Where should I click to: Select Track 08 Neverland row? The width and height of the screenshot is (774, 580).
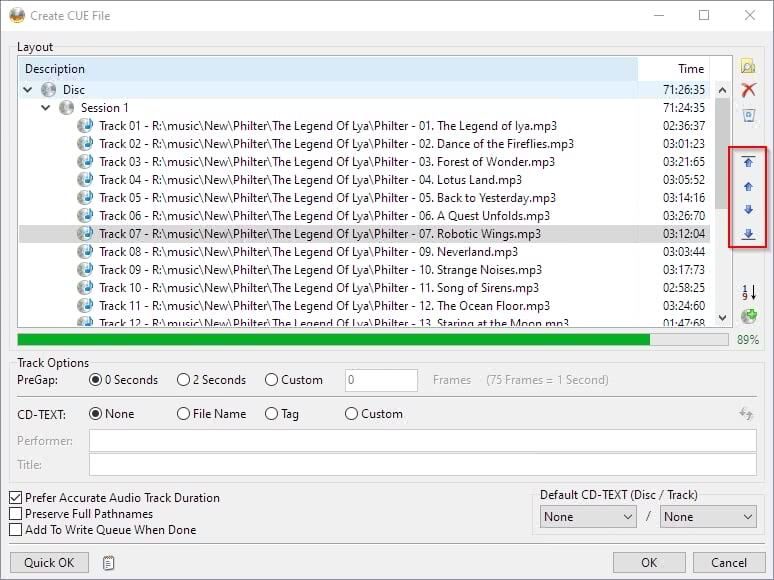(364, 252)
